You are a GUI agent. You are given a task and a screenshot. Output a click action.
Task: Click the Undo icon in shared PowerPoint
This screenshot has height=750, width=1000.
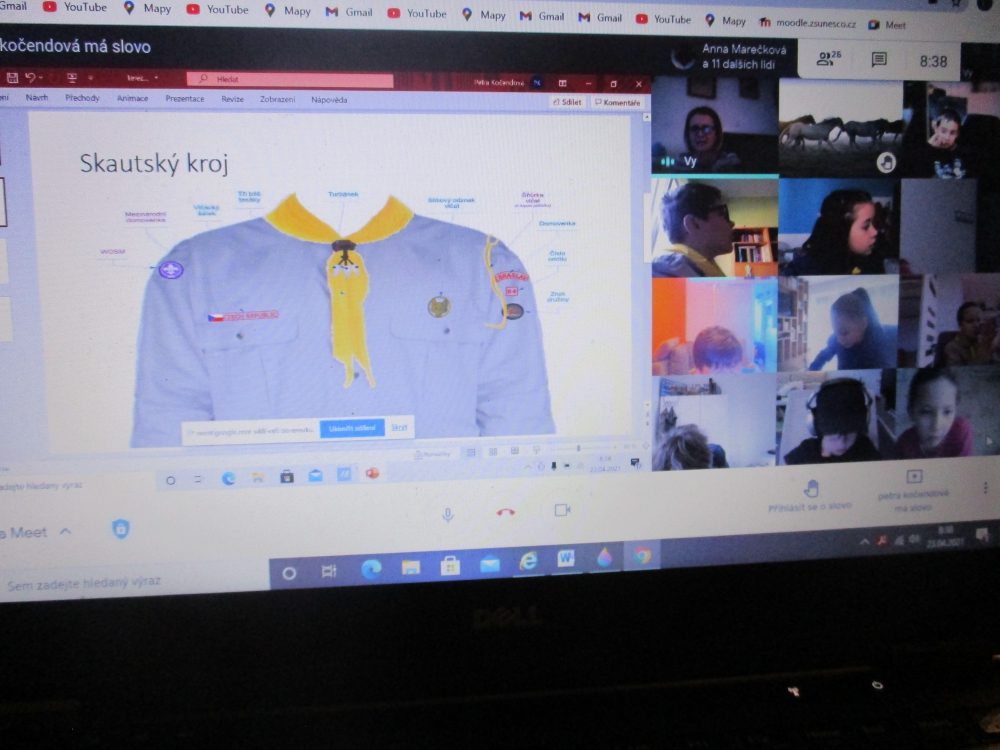(29, 78)
